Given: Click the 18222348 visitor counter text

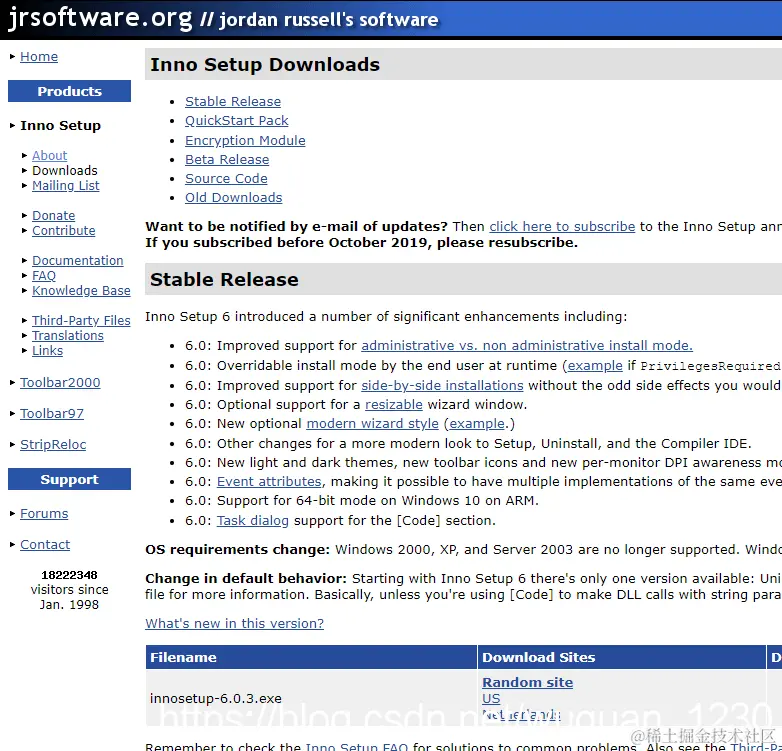Looking at the screenshot, I should coord(69,575).
